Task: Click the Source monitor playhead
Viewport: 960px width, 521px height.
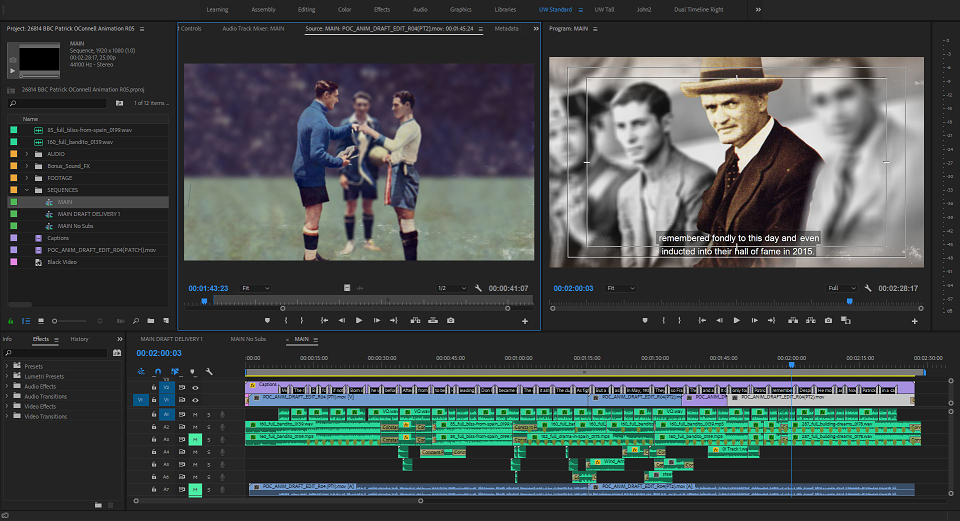Action: [204, 301]
